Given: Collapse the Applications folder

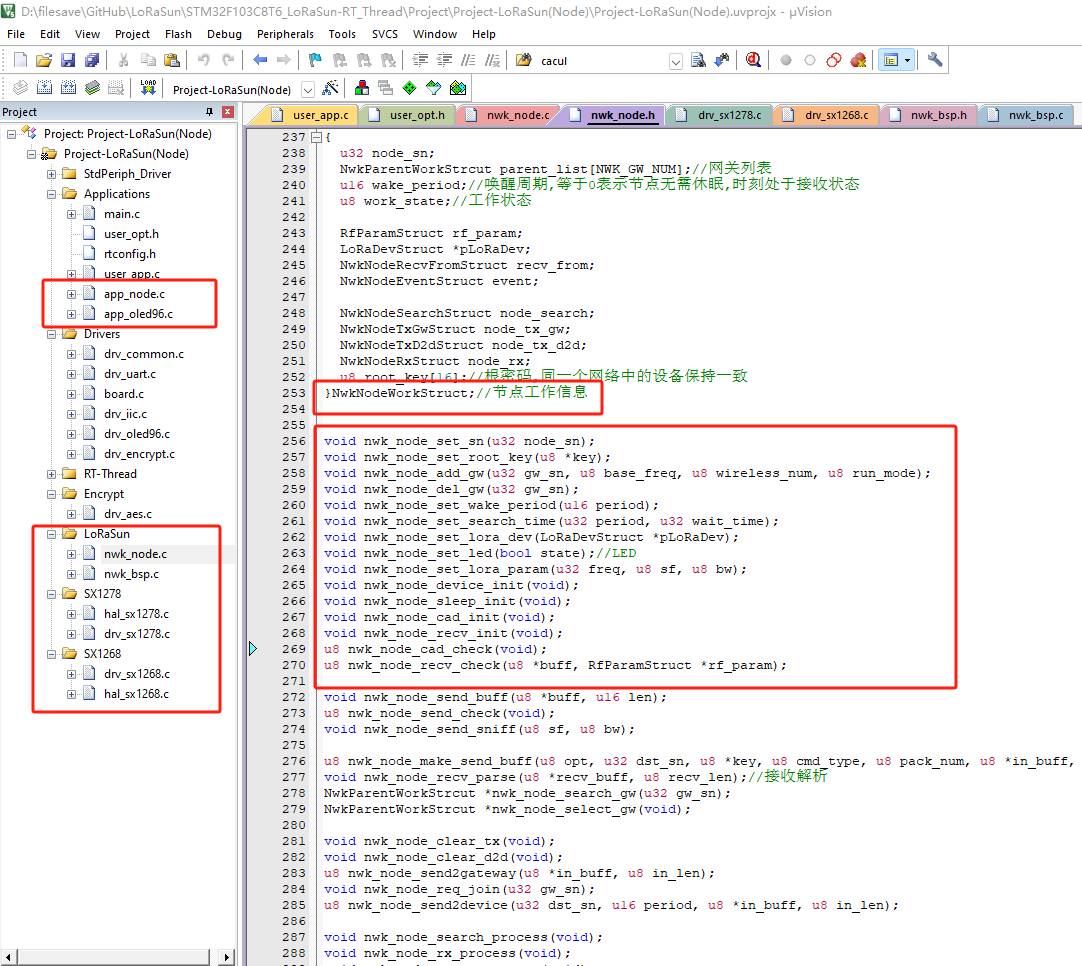Looking at the screenshot, I should 51,194.
